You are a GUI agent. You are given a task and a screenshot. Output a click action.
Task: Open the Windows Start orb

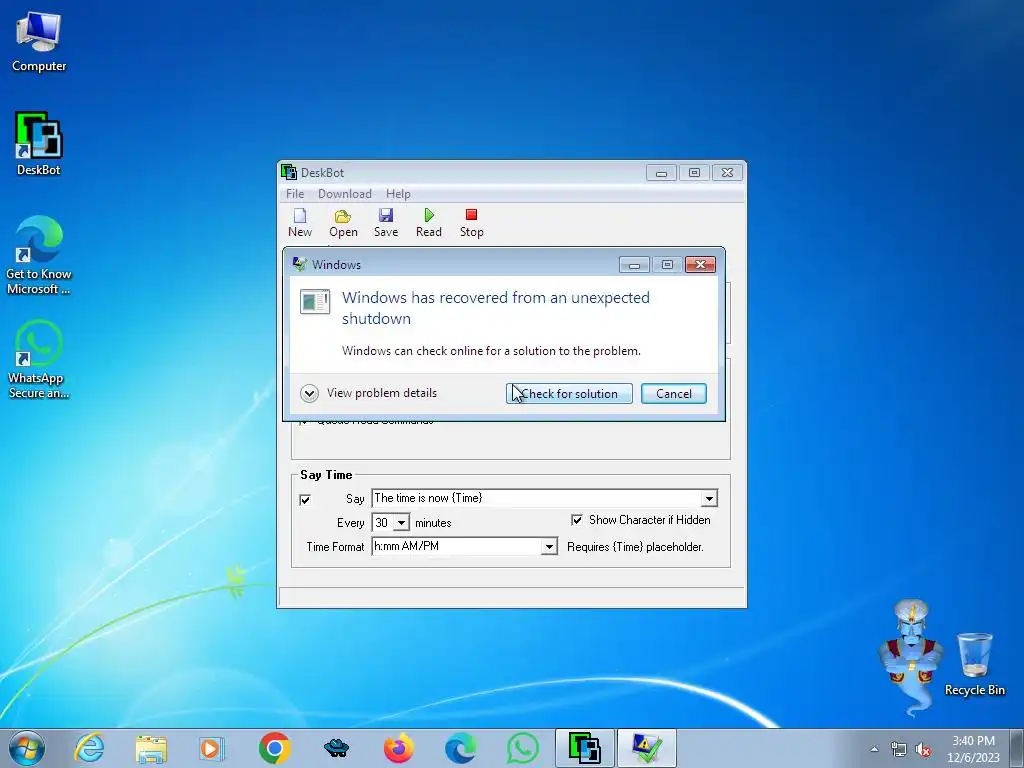pyautogui.click(x=27, y=748)
